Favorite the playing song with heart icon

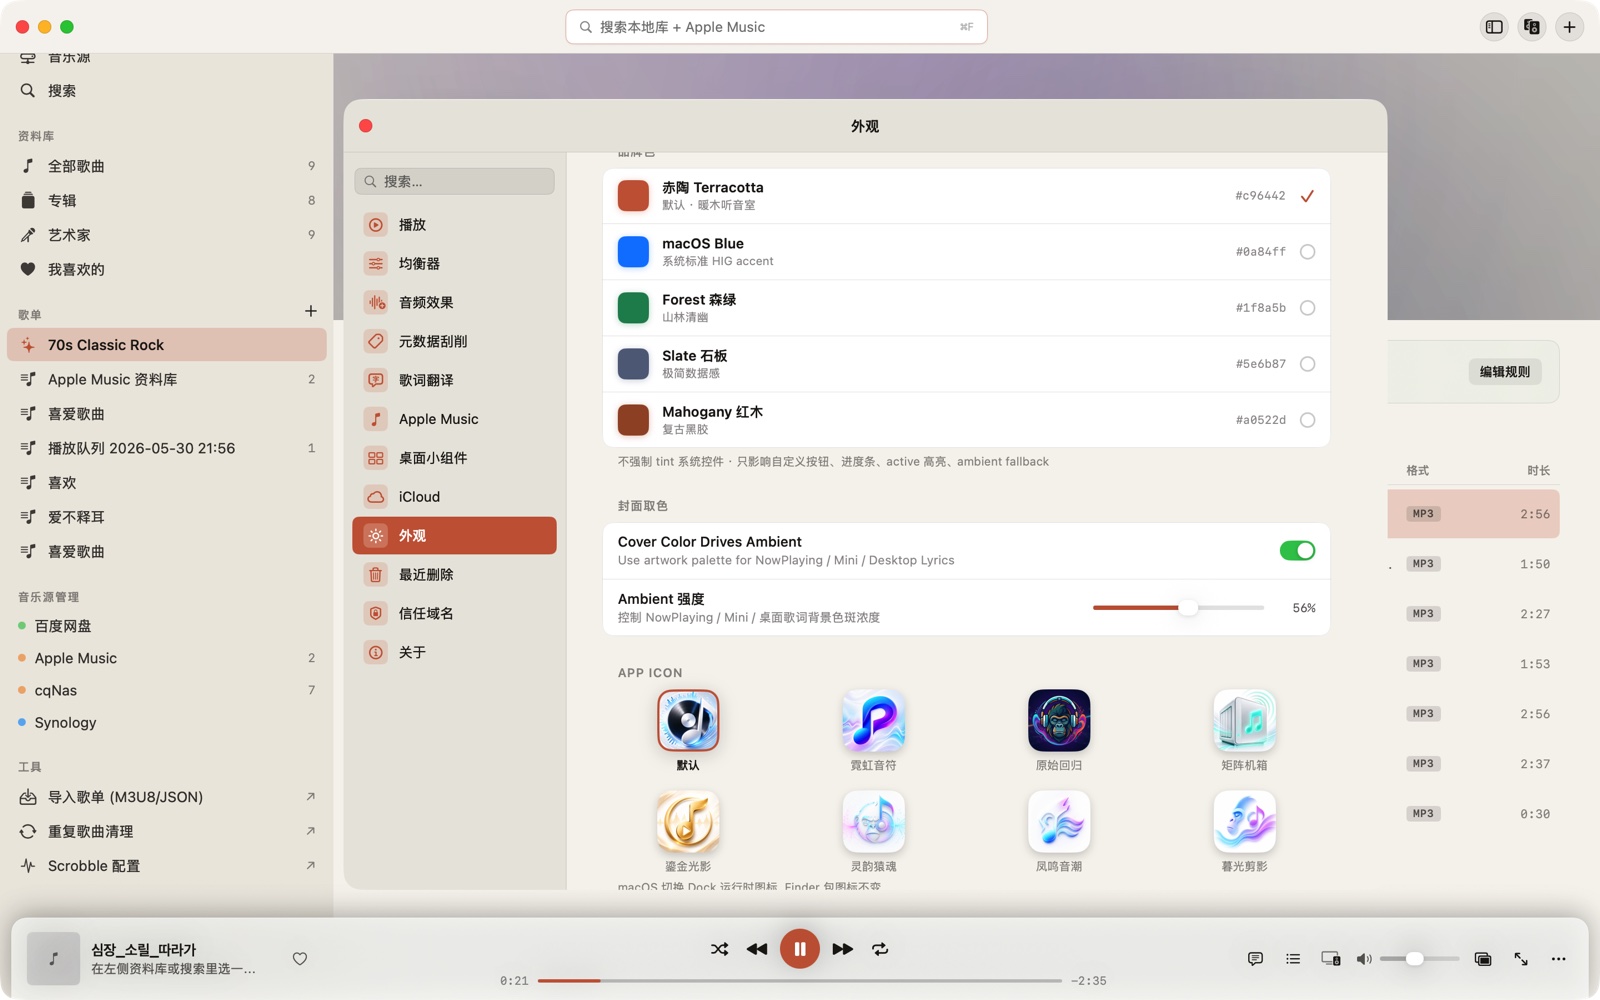[300, 958]
